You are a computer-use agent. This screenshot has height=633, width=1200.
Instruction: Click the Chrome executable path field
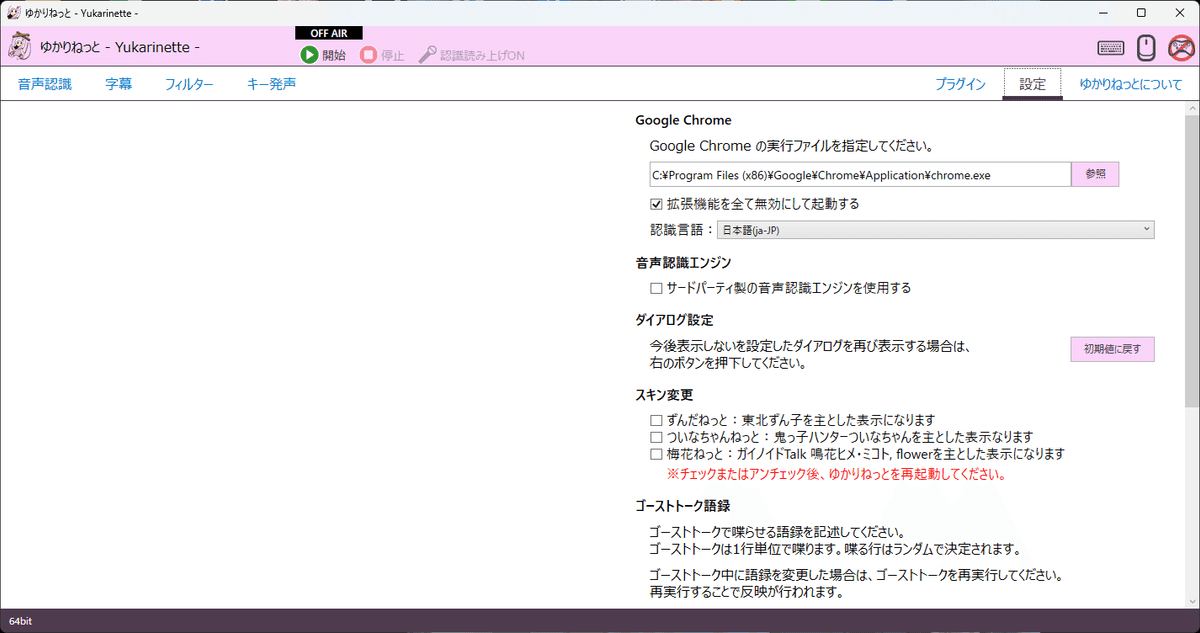(860, 174)
